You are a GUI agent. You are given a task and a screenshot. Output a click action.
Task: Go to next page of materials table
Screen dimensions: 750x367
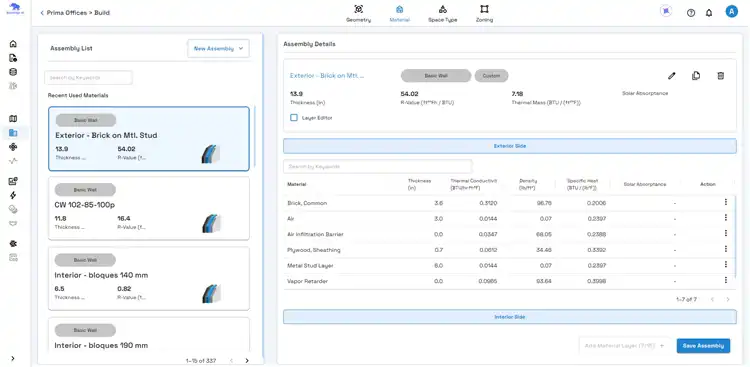coord(728,300)
